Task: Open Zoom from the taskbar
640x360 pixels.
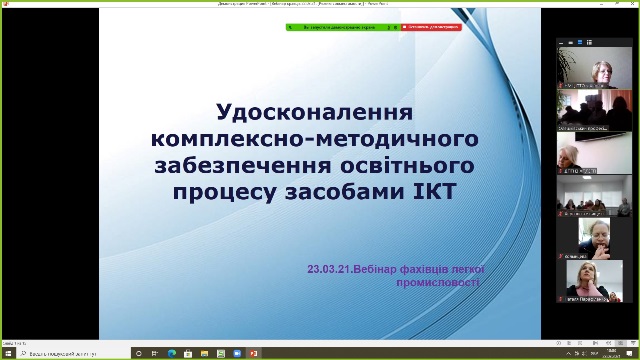Action: (237, 353)
